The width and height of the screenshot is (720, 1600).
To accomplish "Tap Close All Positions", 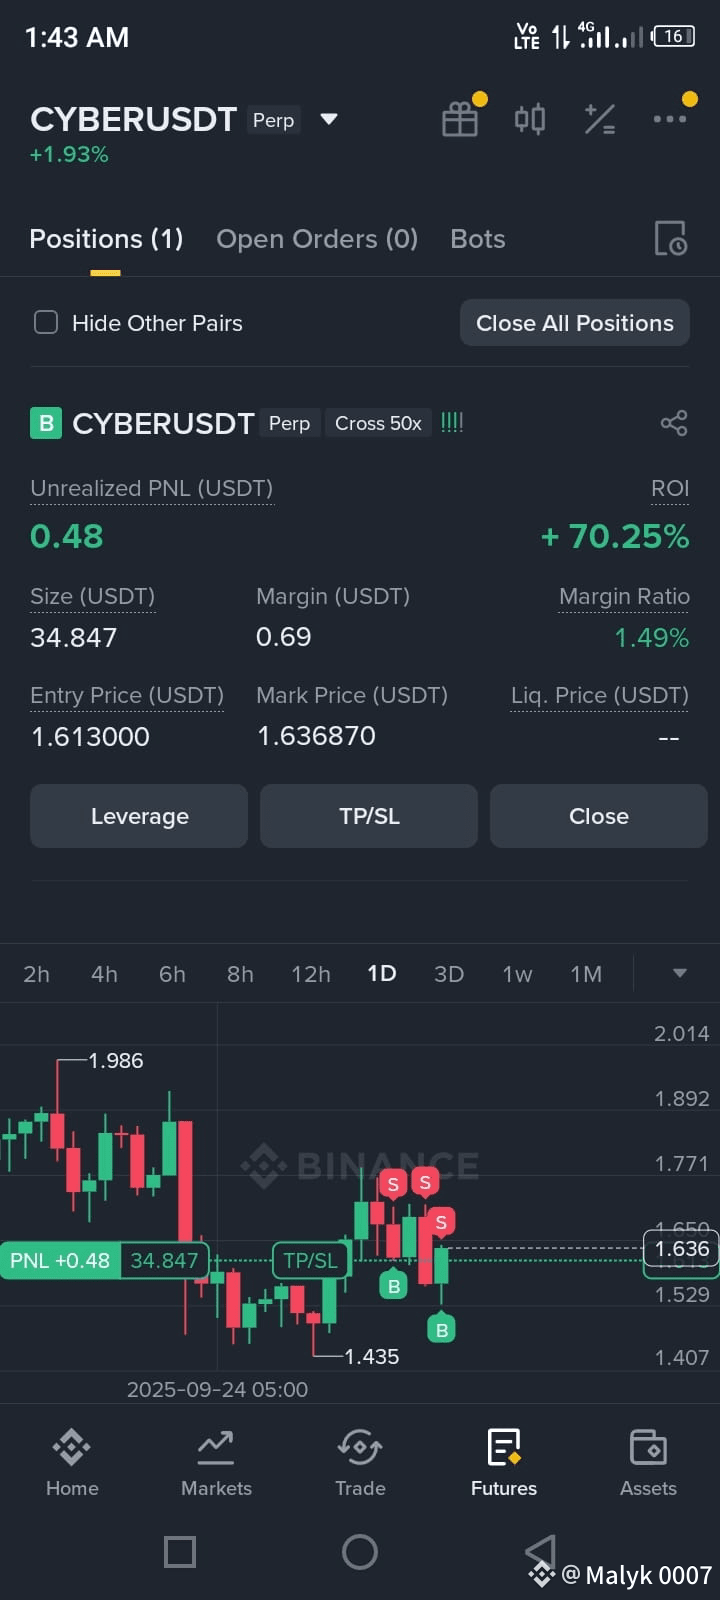I will pyautogui.click(x=575, y=323).
